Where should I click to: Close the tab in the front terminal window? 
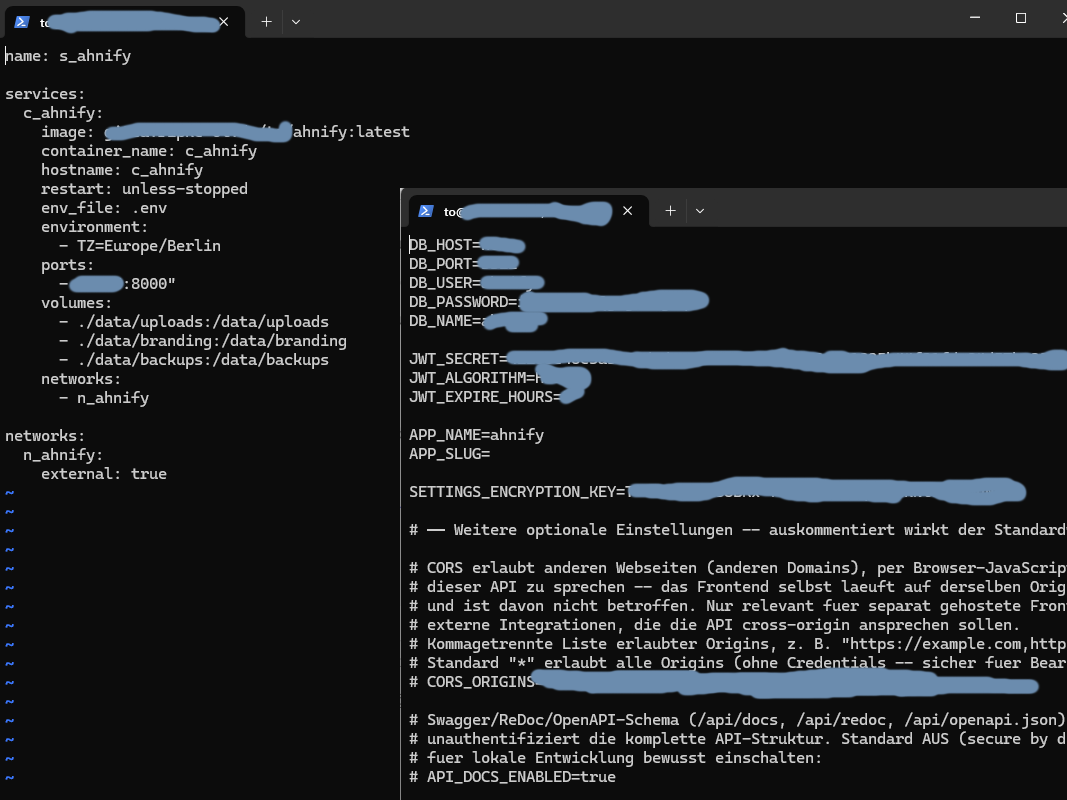[627, 211]
